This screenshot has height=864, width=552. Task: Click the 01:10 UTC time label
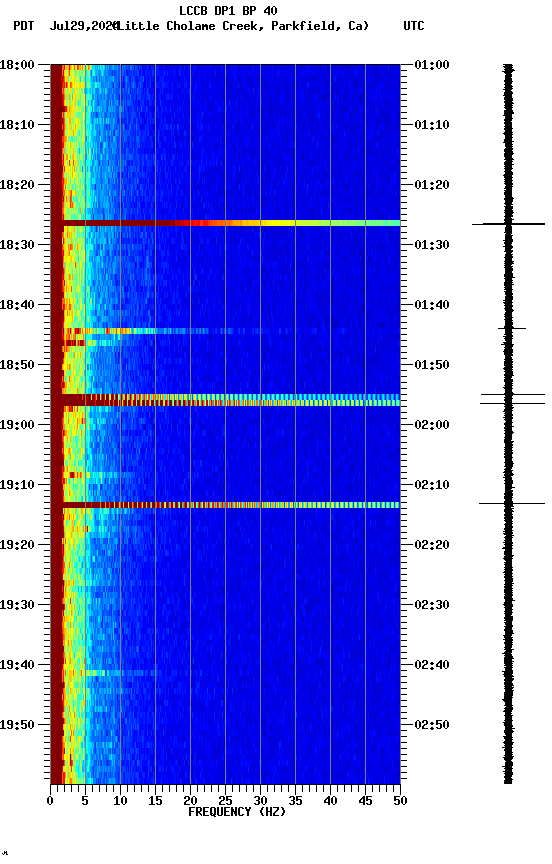click(x=432, y=125)
